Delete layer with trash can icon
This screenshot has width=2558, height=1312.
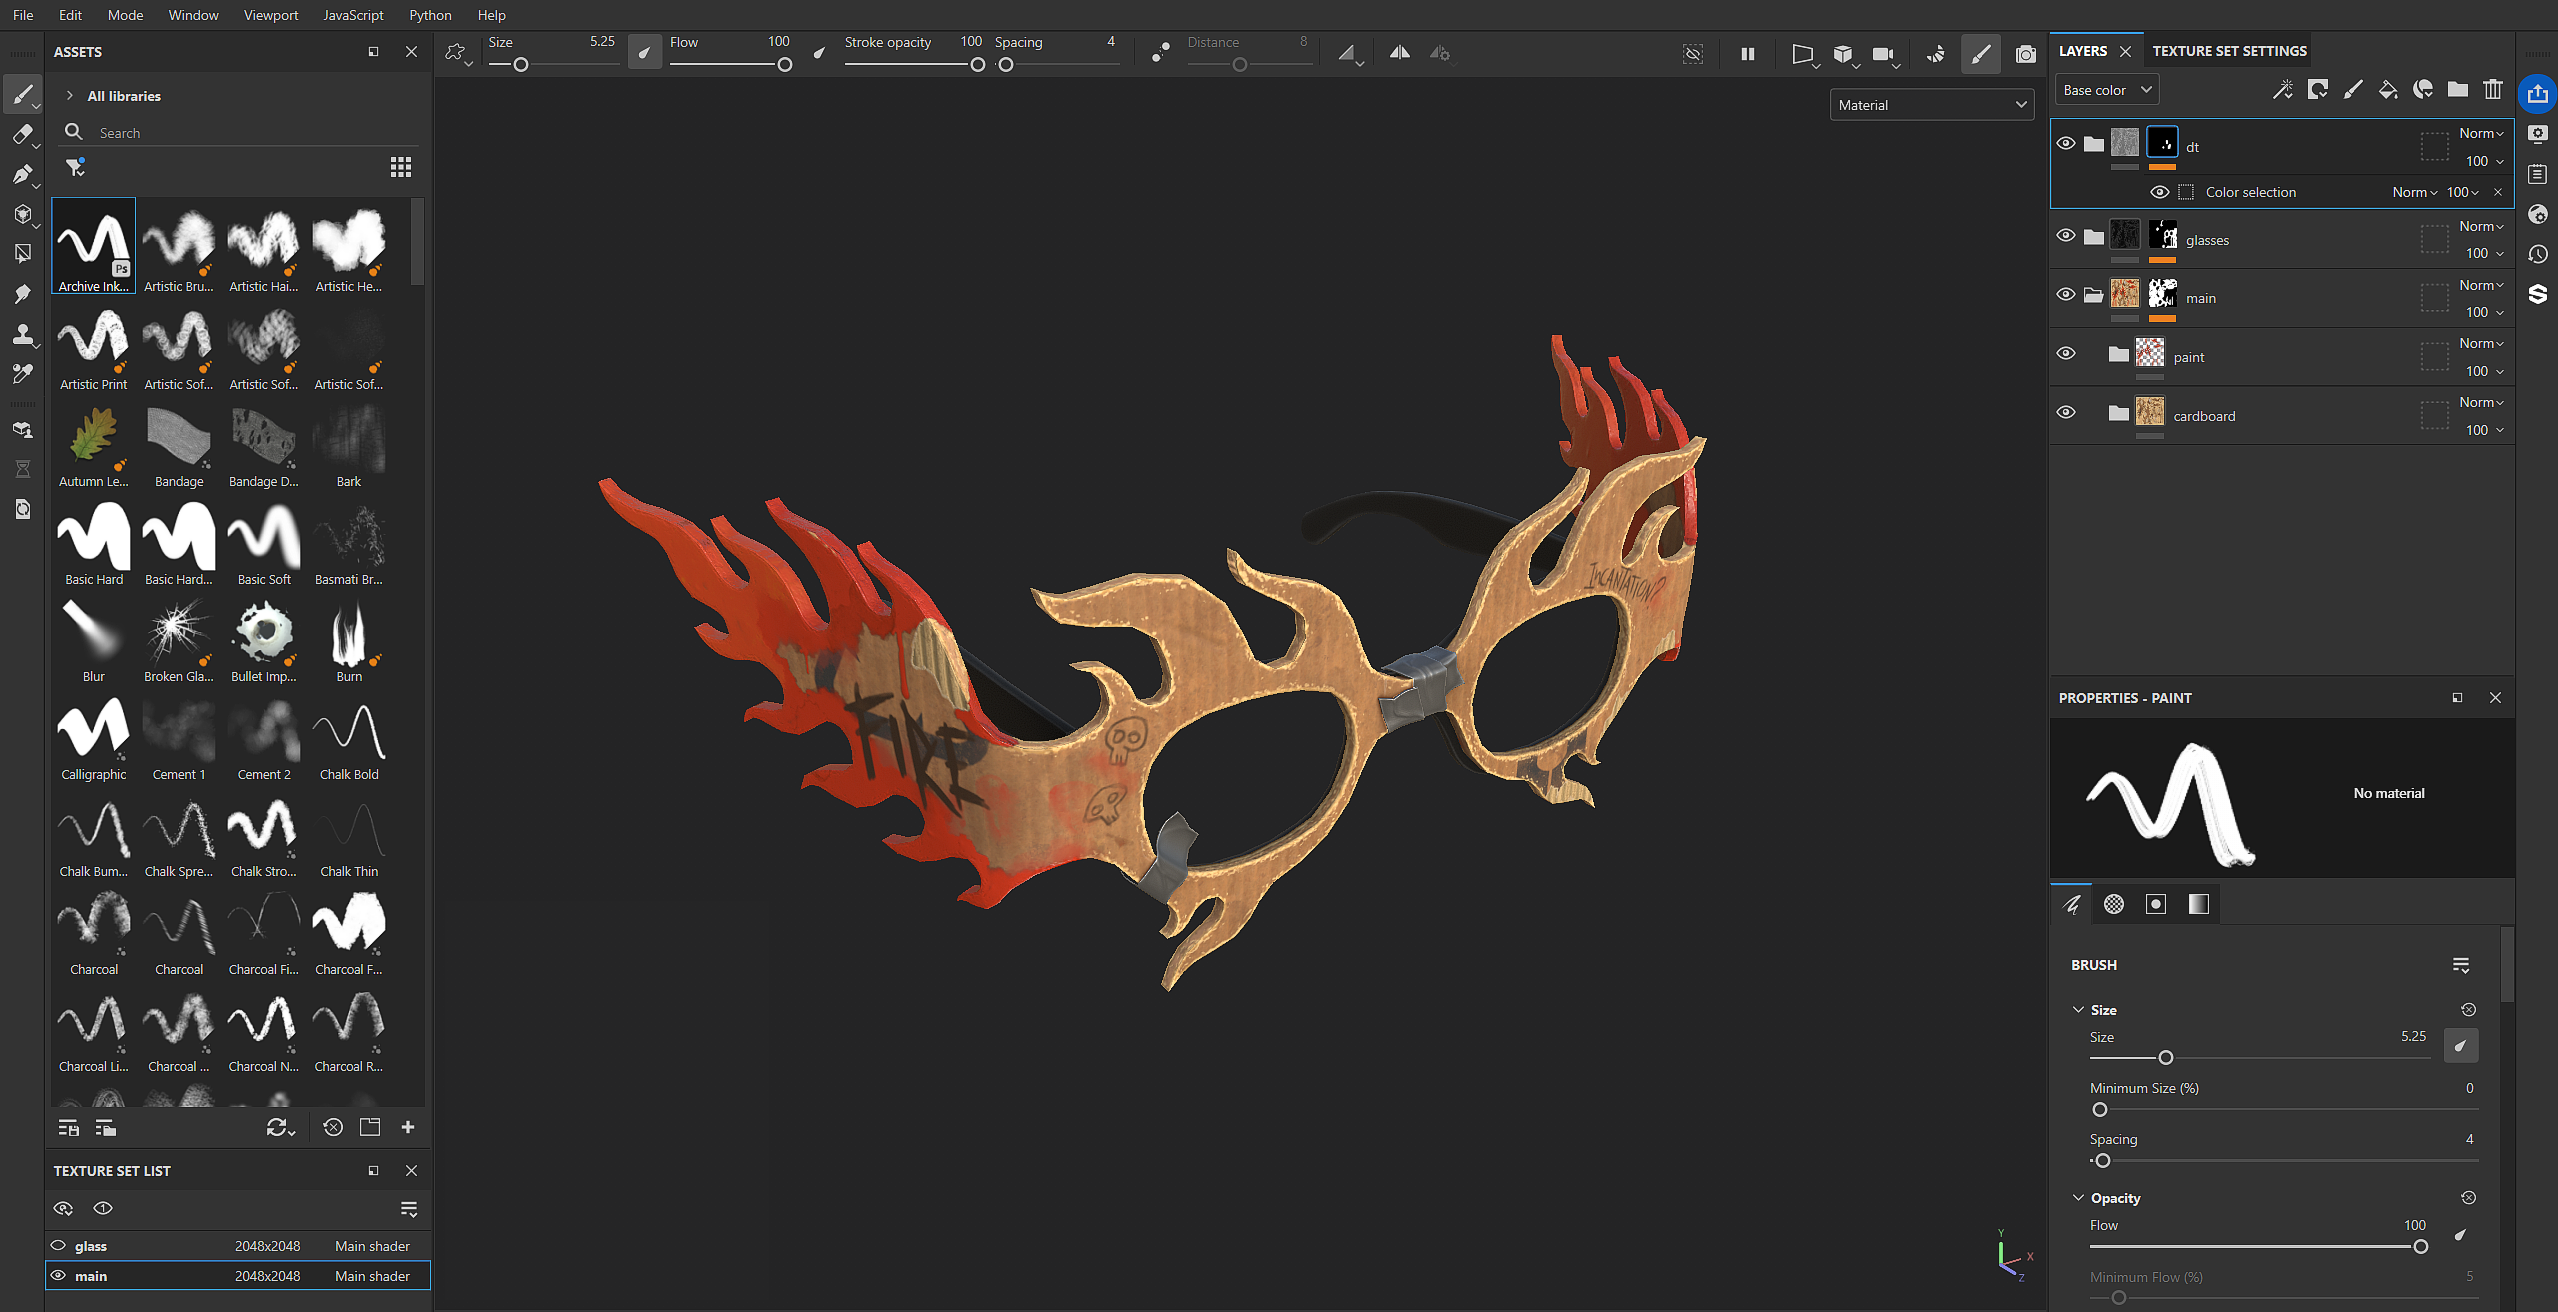2492,90
